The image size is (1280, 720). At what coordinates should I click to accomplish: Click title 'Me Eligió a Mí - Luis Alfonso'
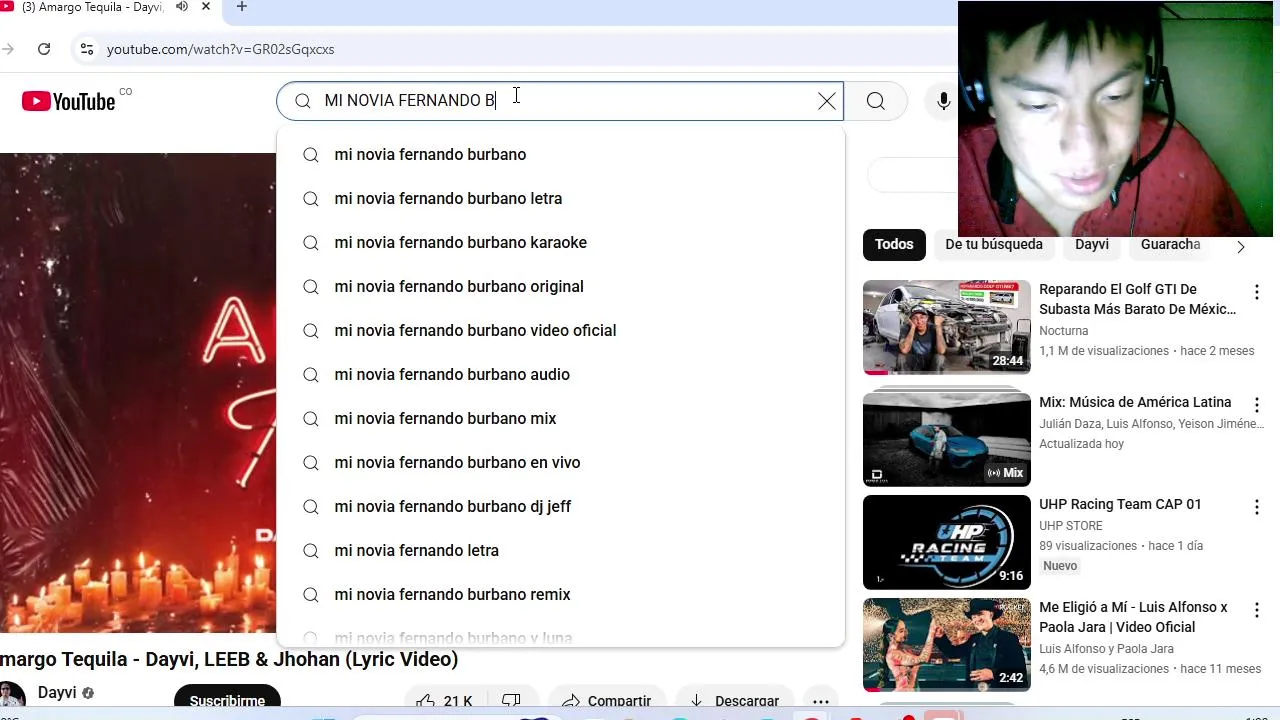(x=1133, y=617)
